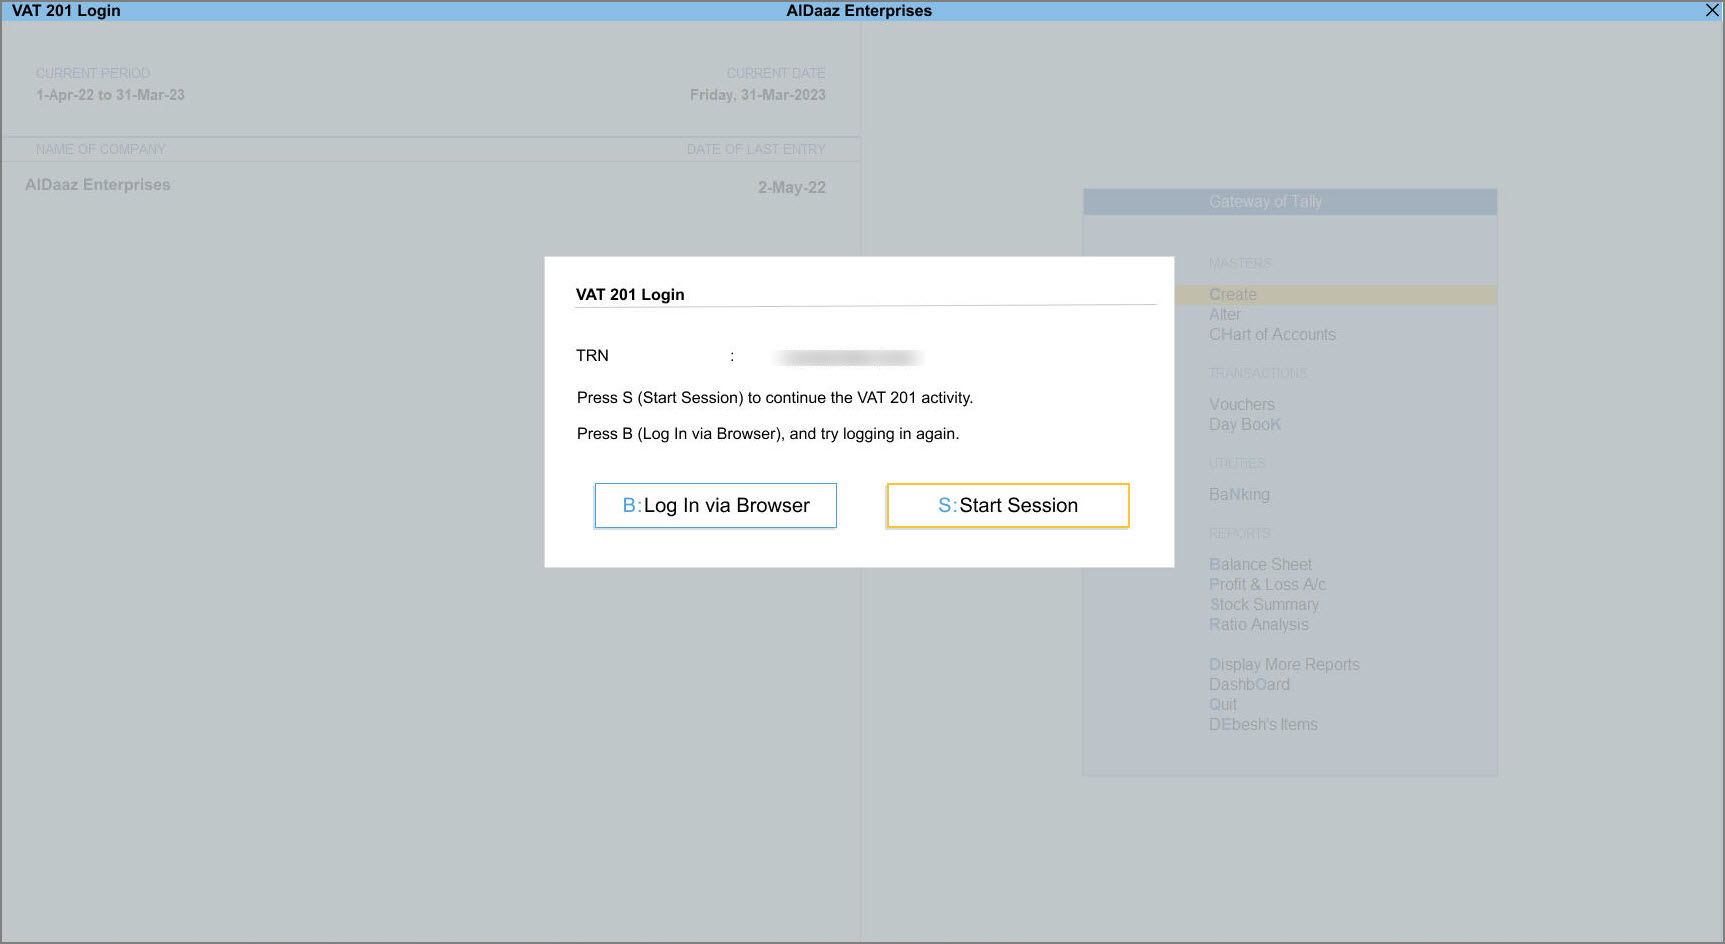Screen dimensions: 1725x944
Task: Open Alter under Masters
Action: tap(1224, 314)
